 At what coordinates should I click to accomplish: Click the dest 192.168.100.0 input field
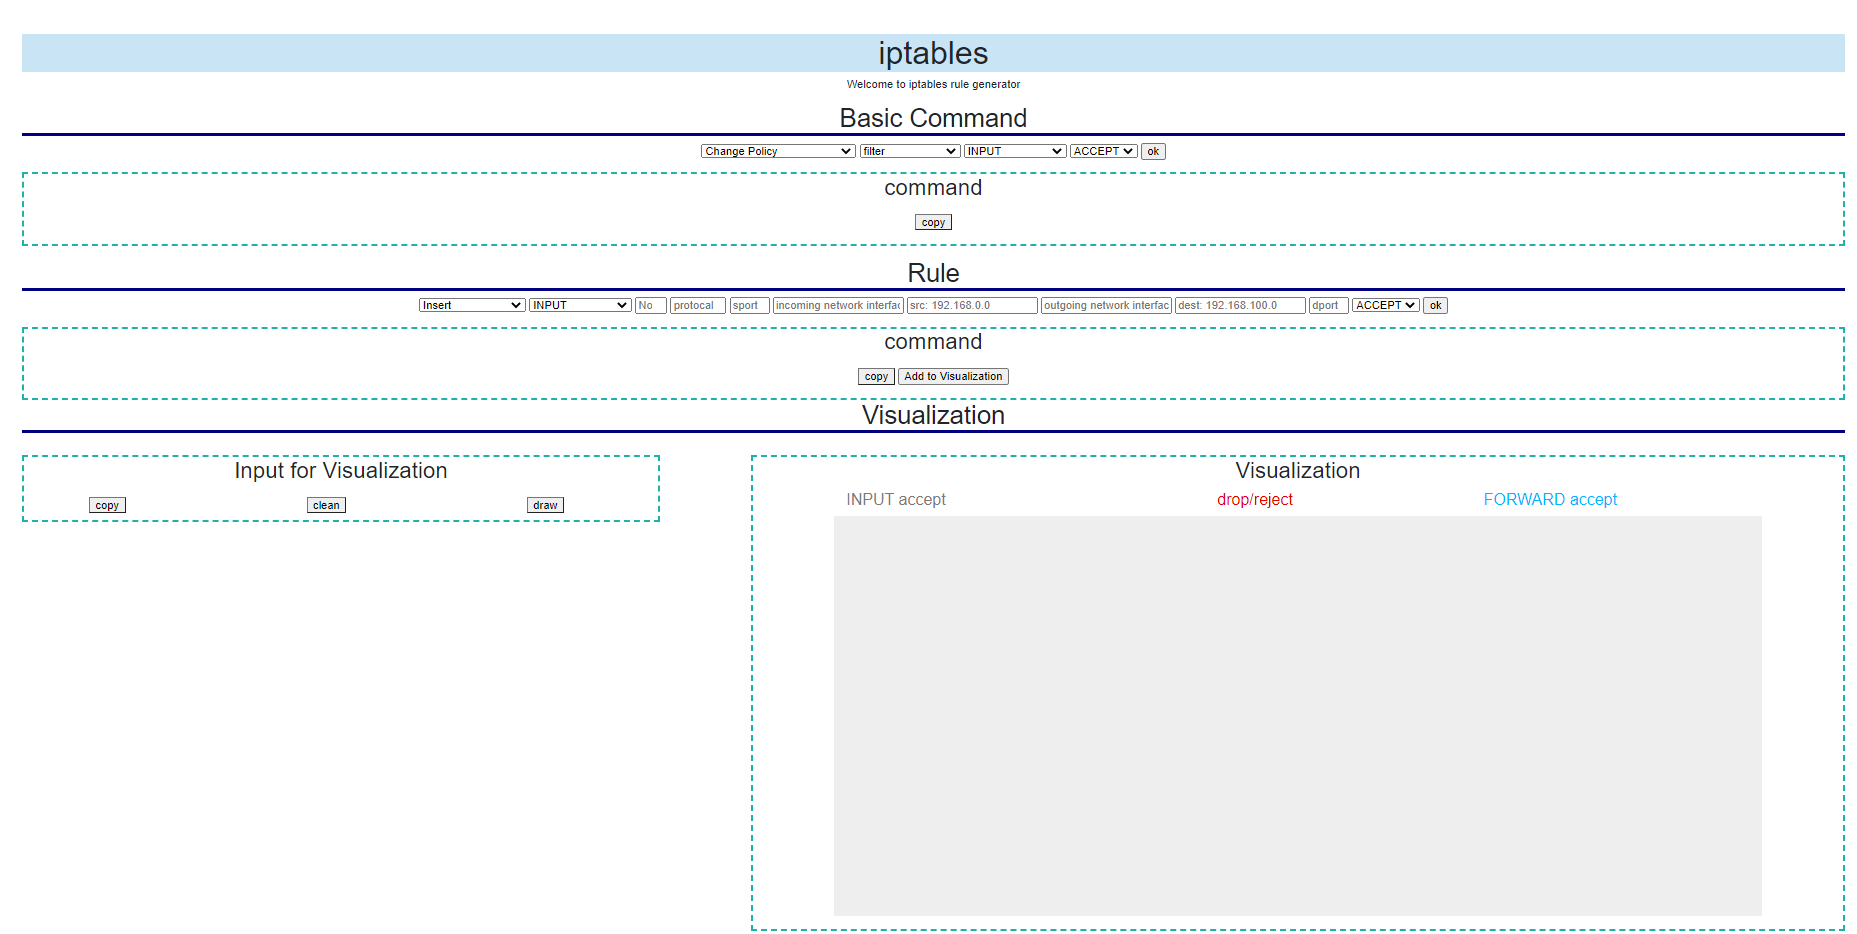pyautogui.click(x=1239, y=305)
